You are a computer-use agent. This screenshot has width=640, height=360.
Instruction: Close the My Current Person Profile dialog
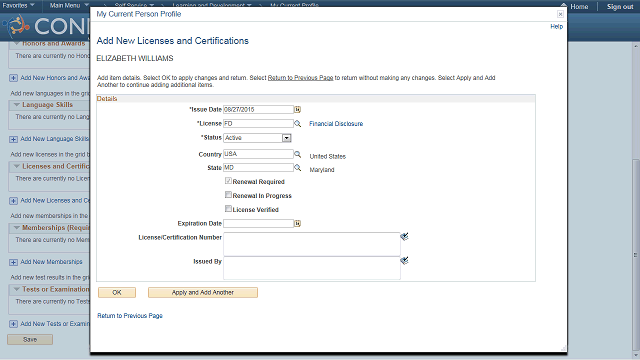[x=560, y=14]
